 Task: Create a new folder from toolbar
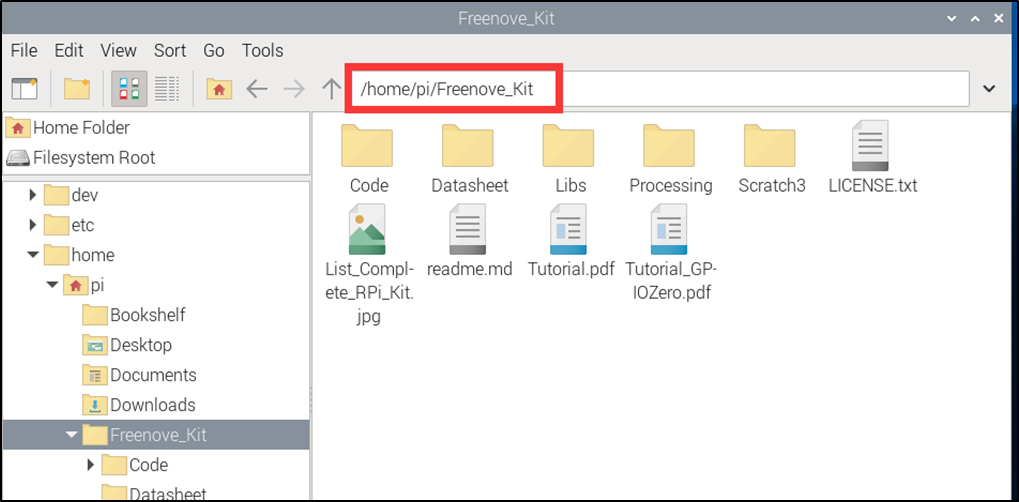tap(77, 88)
